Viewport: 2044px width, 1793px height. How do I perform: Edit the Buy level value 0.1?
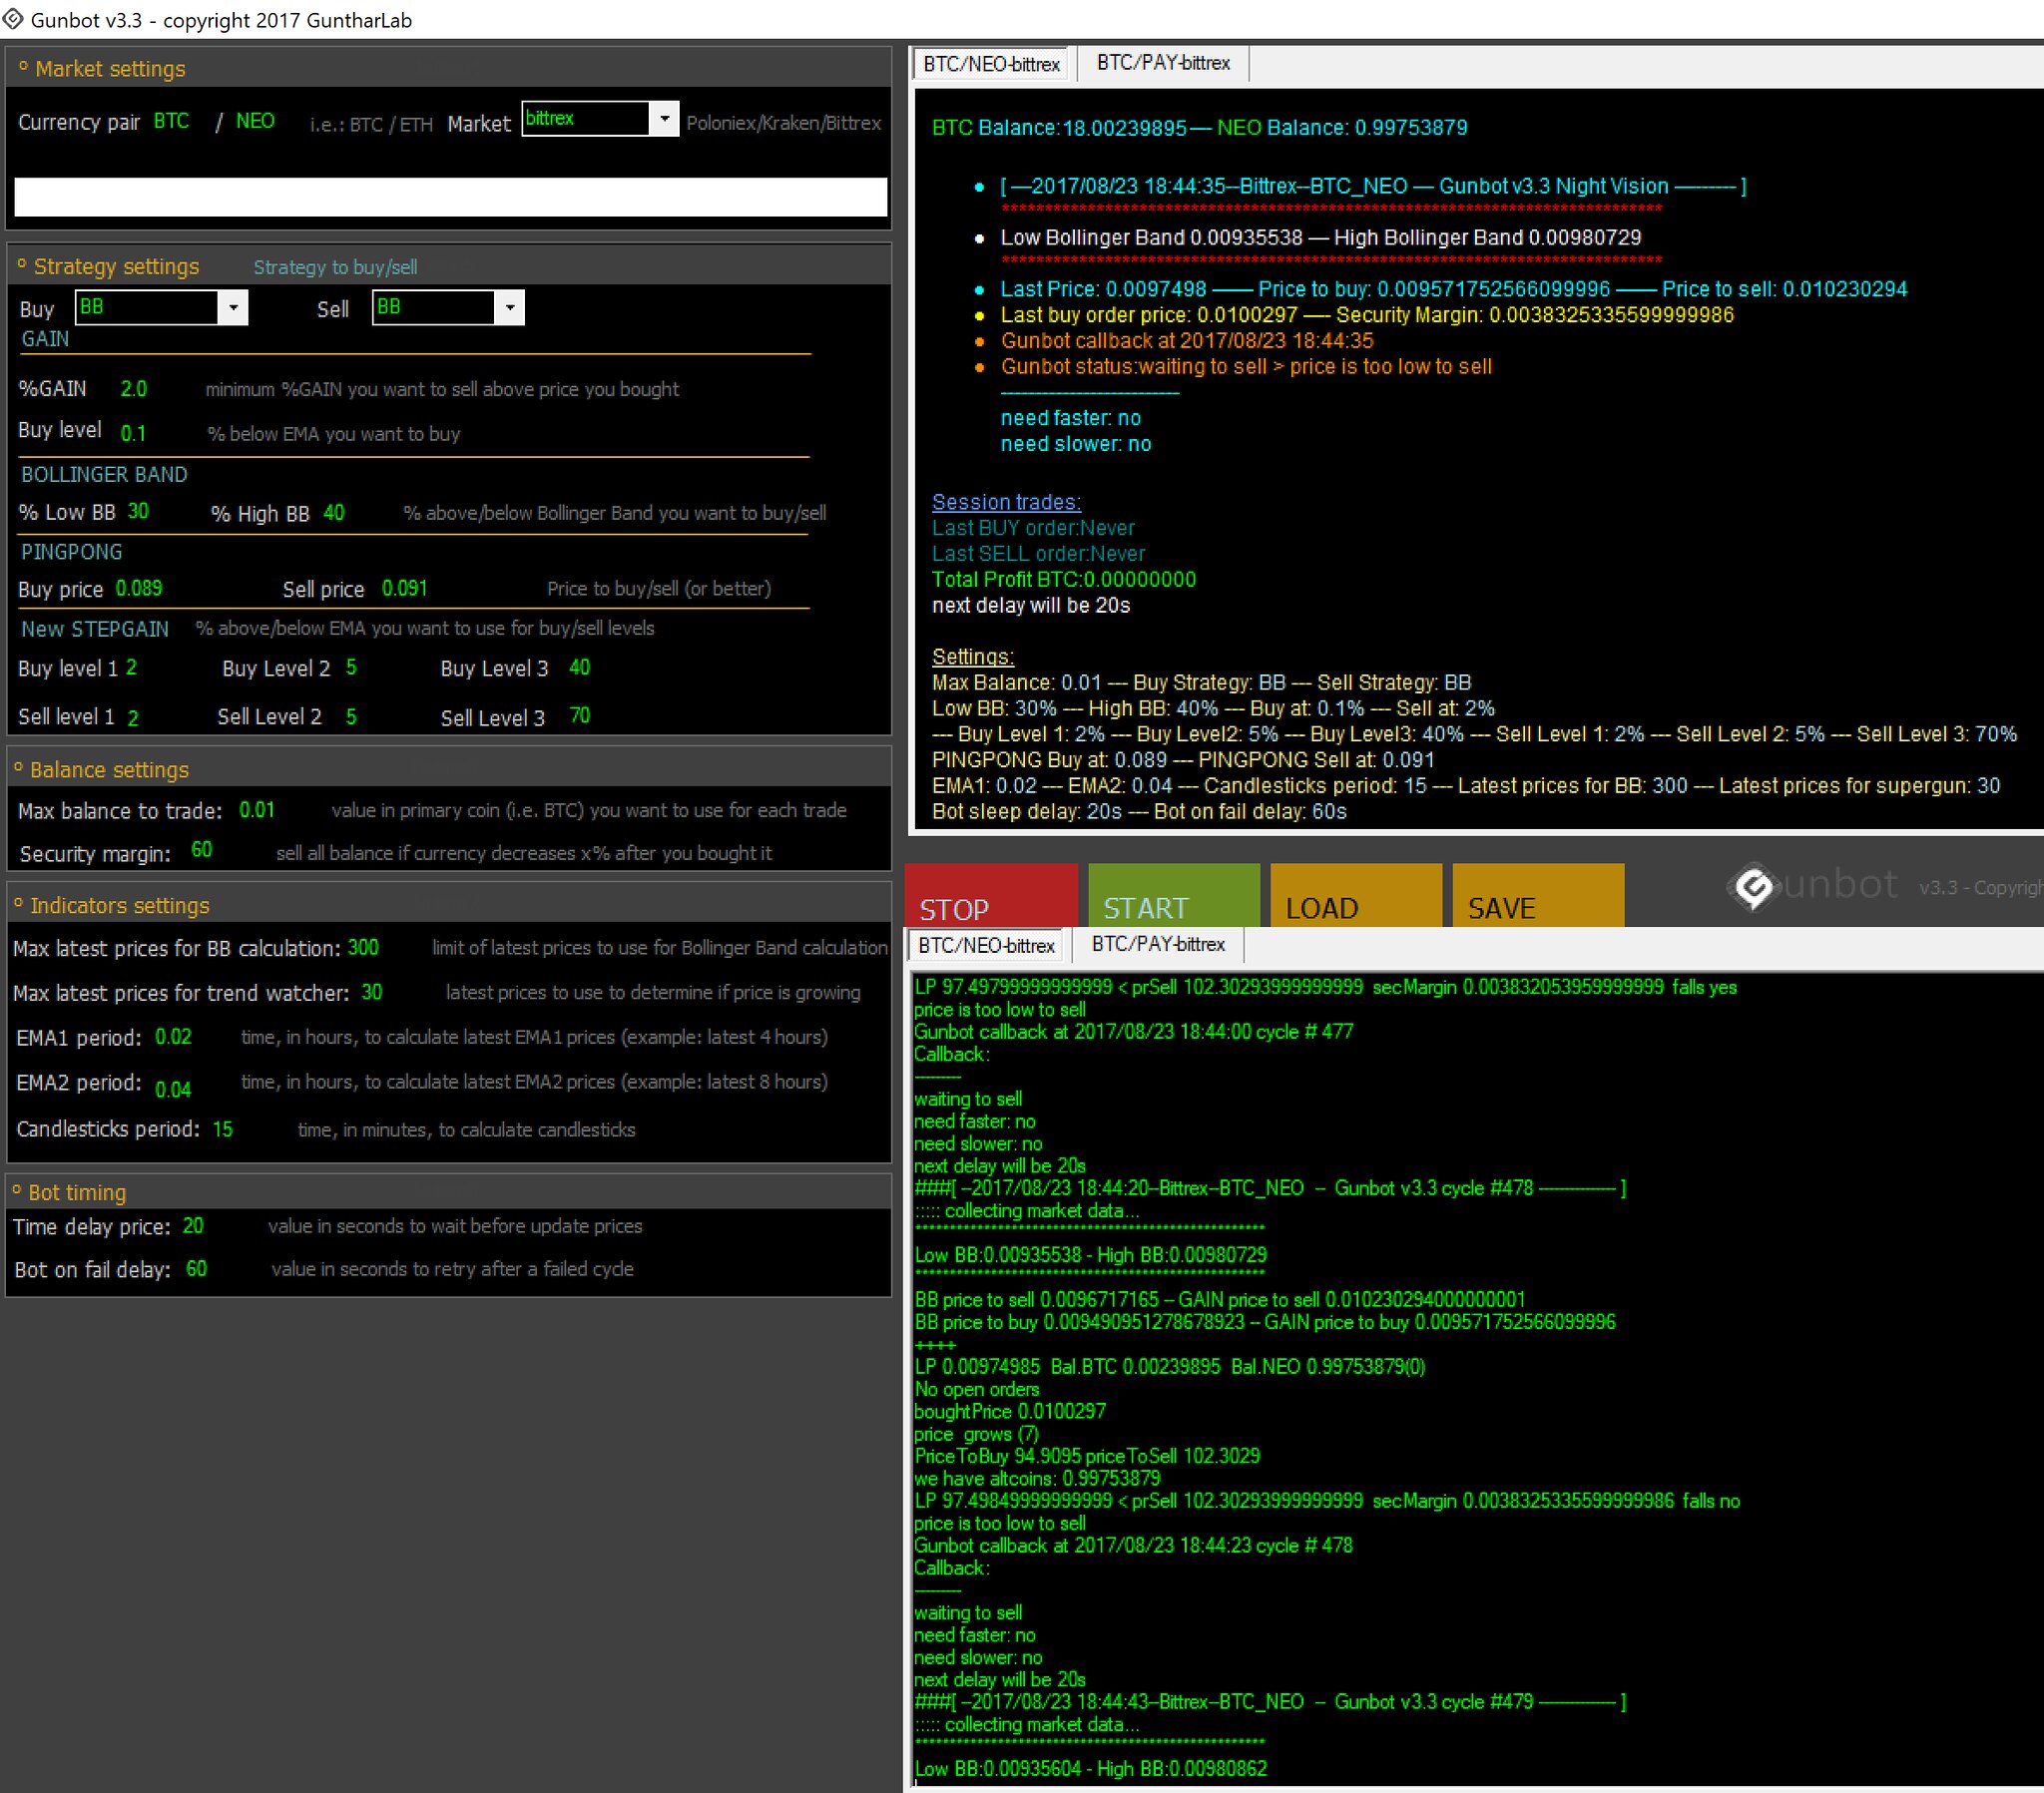pyautogui.click(x=133, y=433)
